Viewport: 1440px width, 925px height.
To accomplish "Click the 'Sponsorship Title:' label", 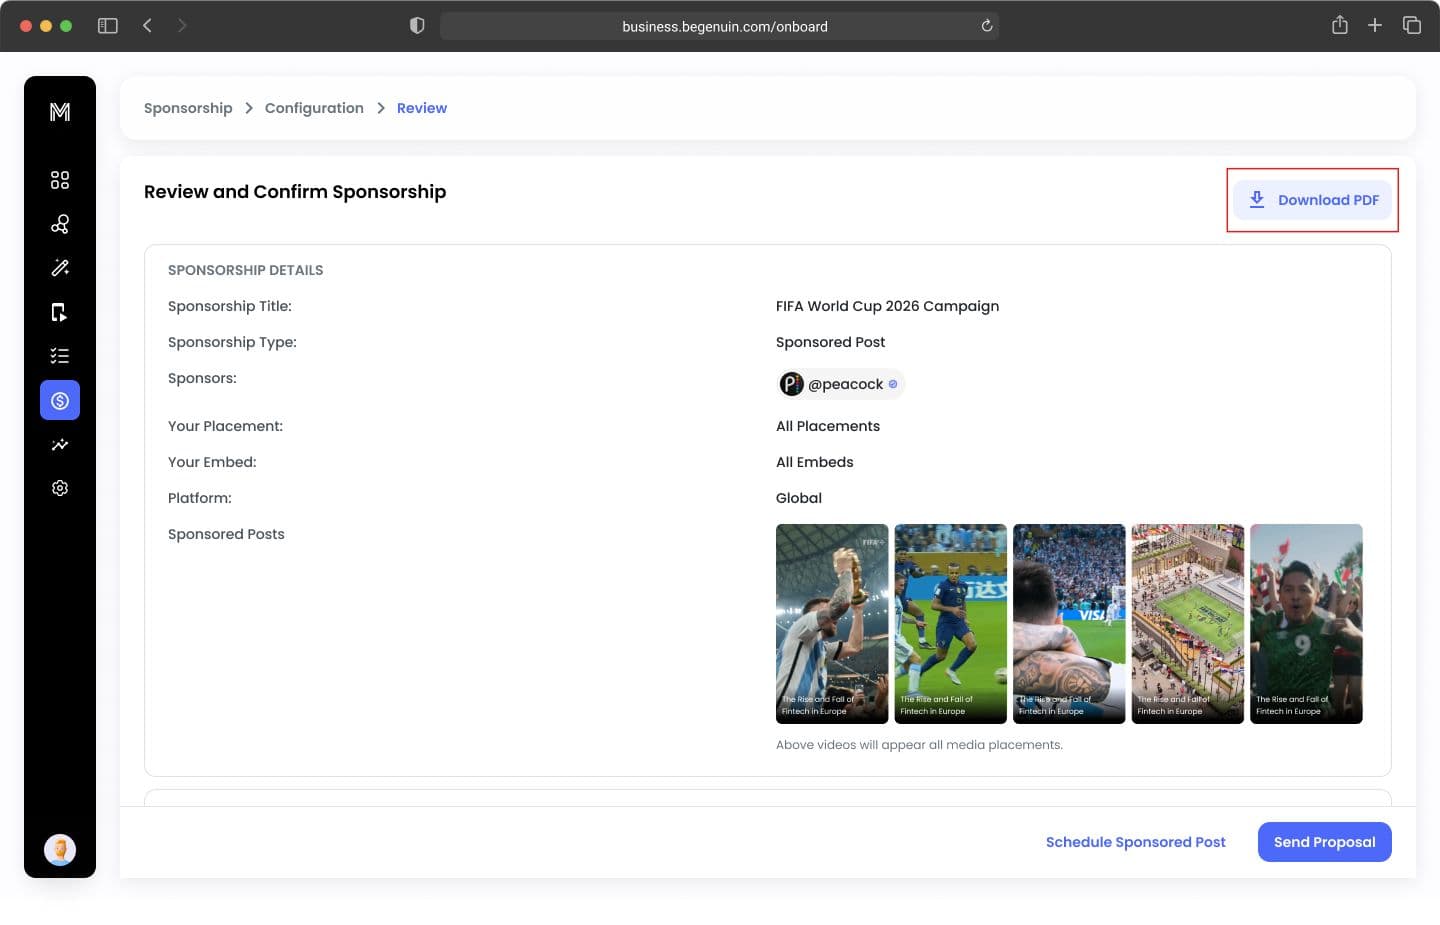I will (x=230, y=306).
